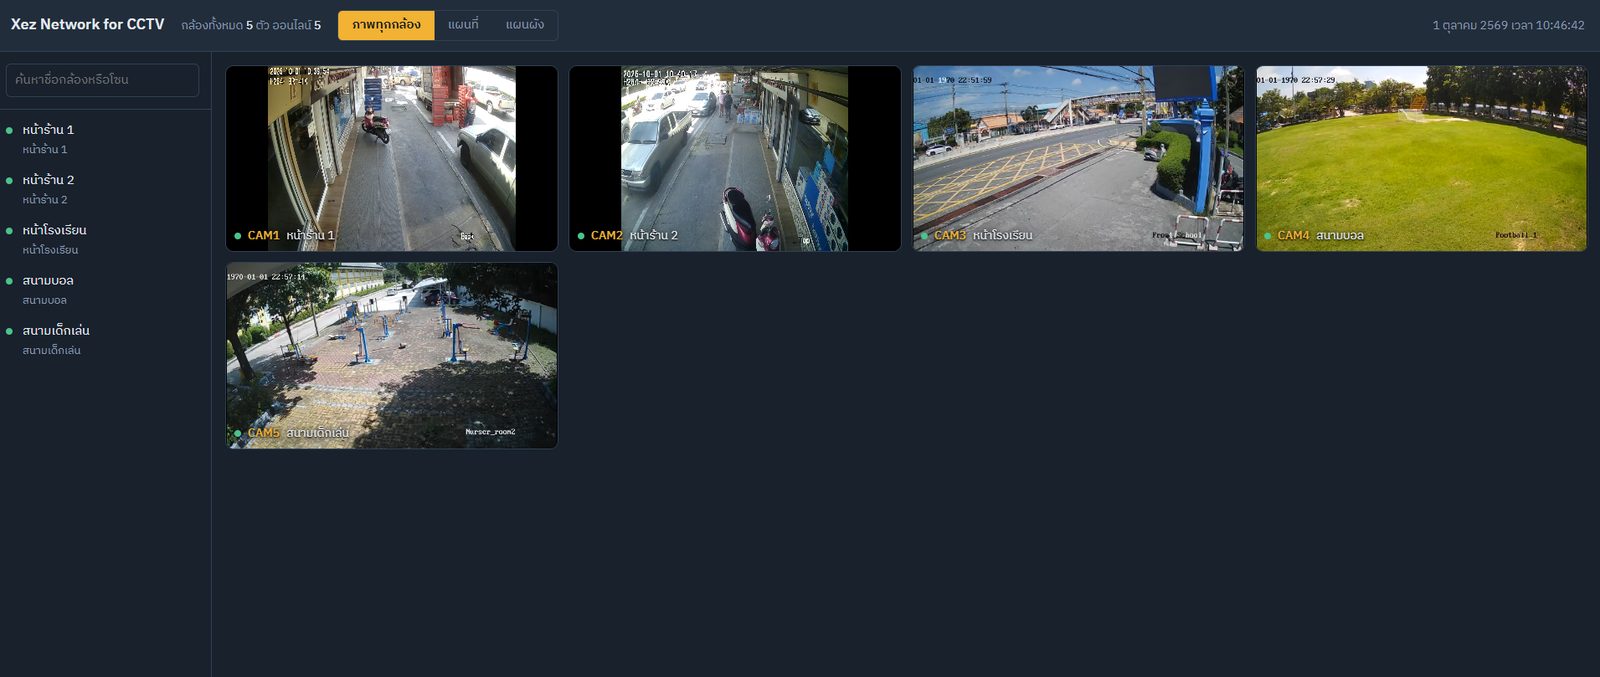Open the CAM5 สนามเด็กเล่น video feed
1600x677 pixels.
click(392, 356)
